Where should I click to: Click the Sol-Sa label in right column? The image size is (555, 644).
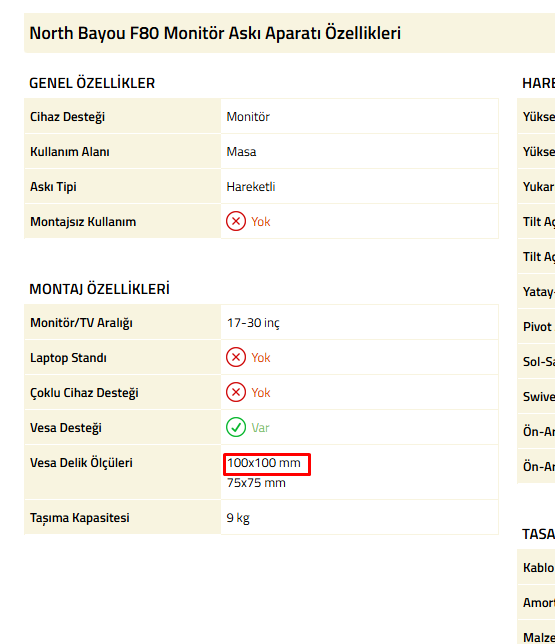click(x=539, y=362)
